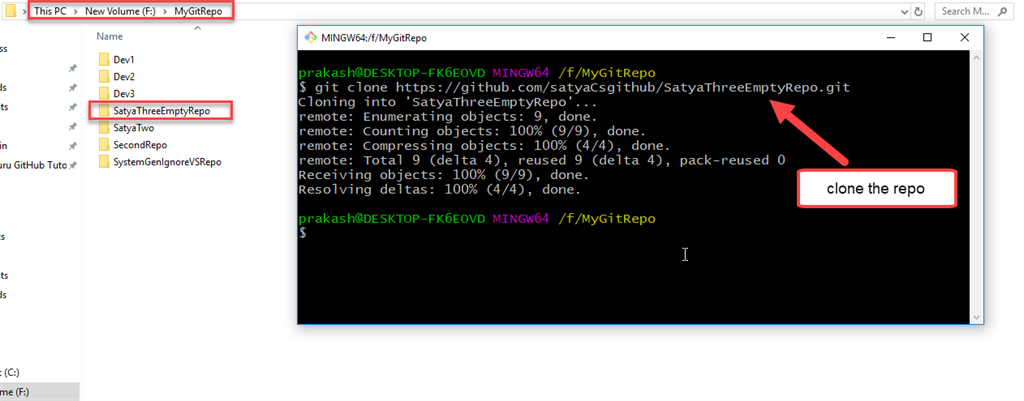
Task: Select Dev3 folder name
Action: click(124, 93)
